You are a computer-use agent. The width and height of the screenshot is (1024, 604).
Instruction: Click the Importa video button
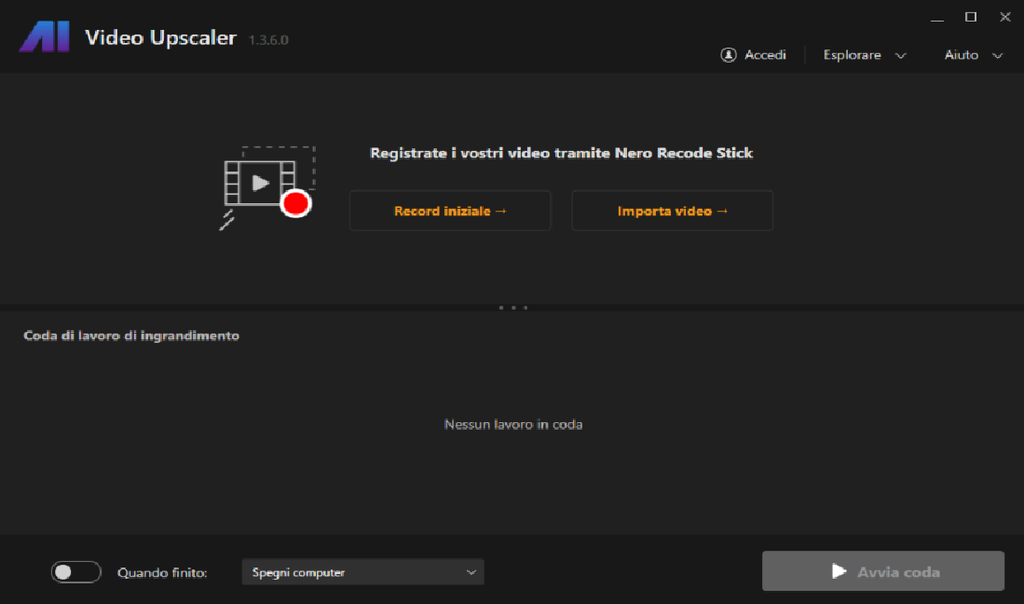672,210
